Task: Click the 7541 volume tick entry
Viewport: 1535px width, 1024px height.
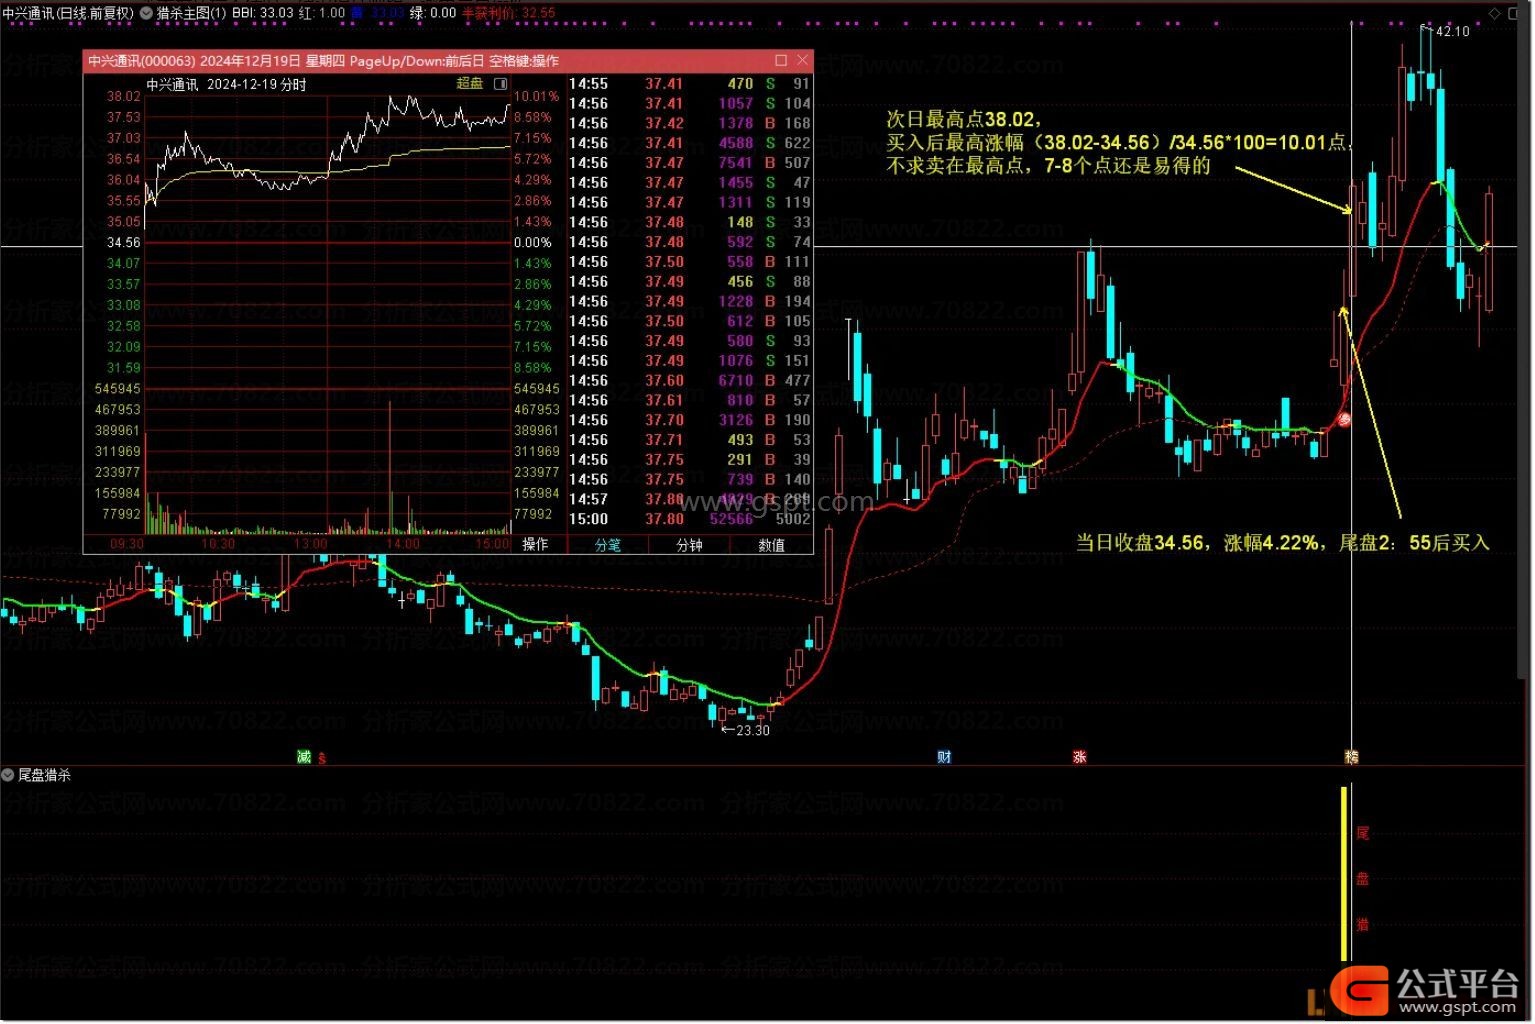Action: (735, 163)
